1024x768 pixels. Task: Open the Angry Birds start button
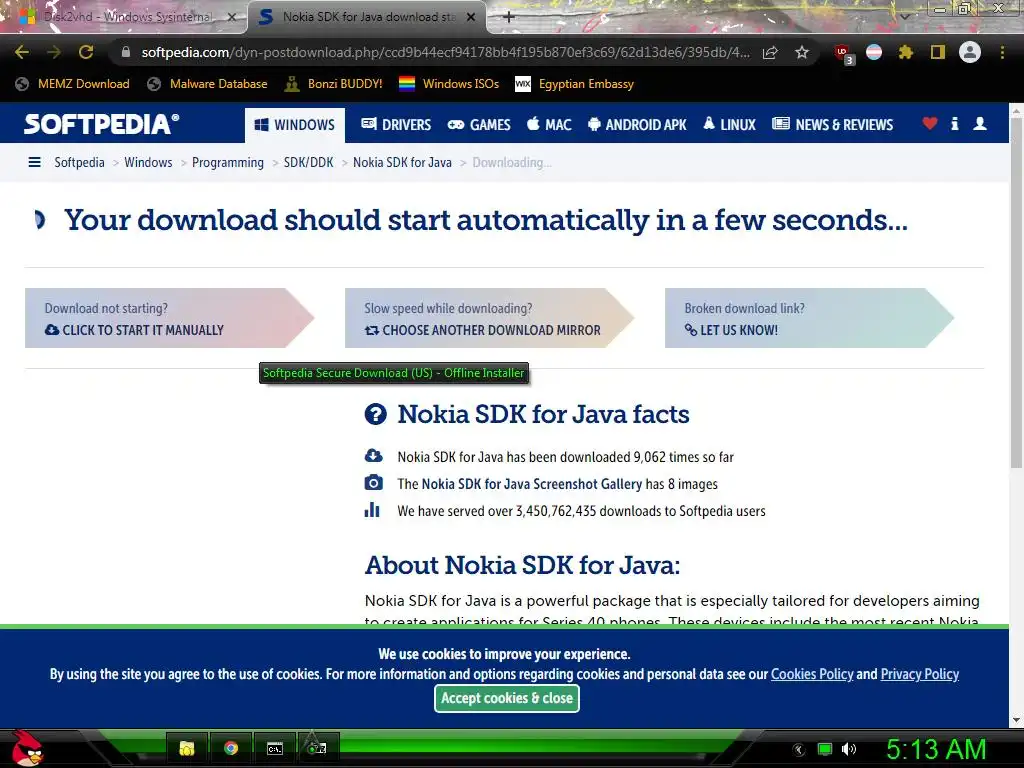[27, 748]
